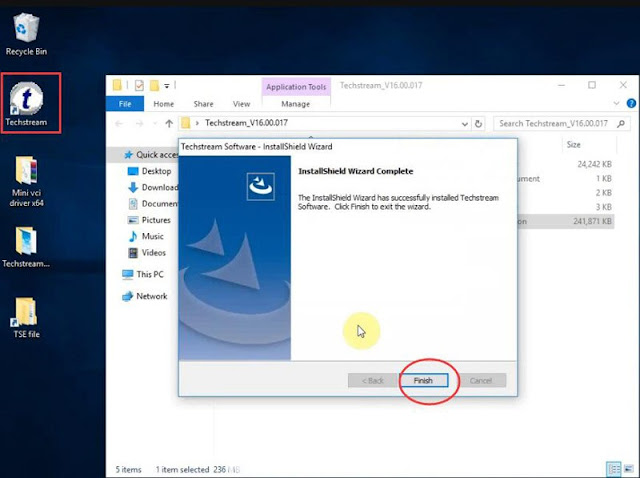The width and height of the screenshot is (640, 478).
Task: Minimize the Explorer window
Action: tap(562, 85)
